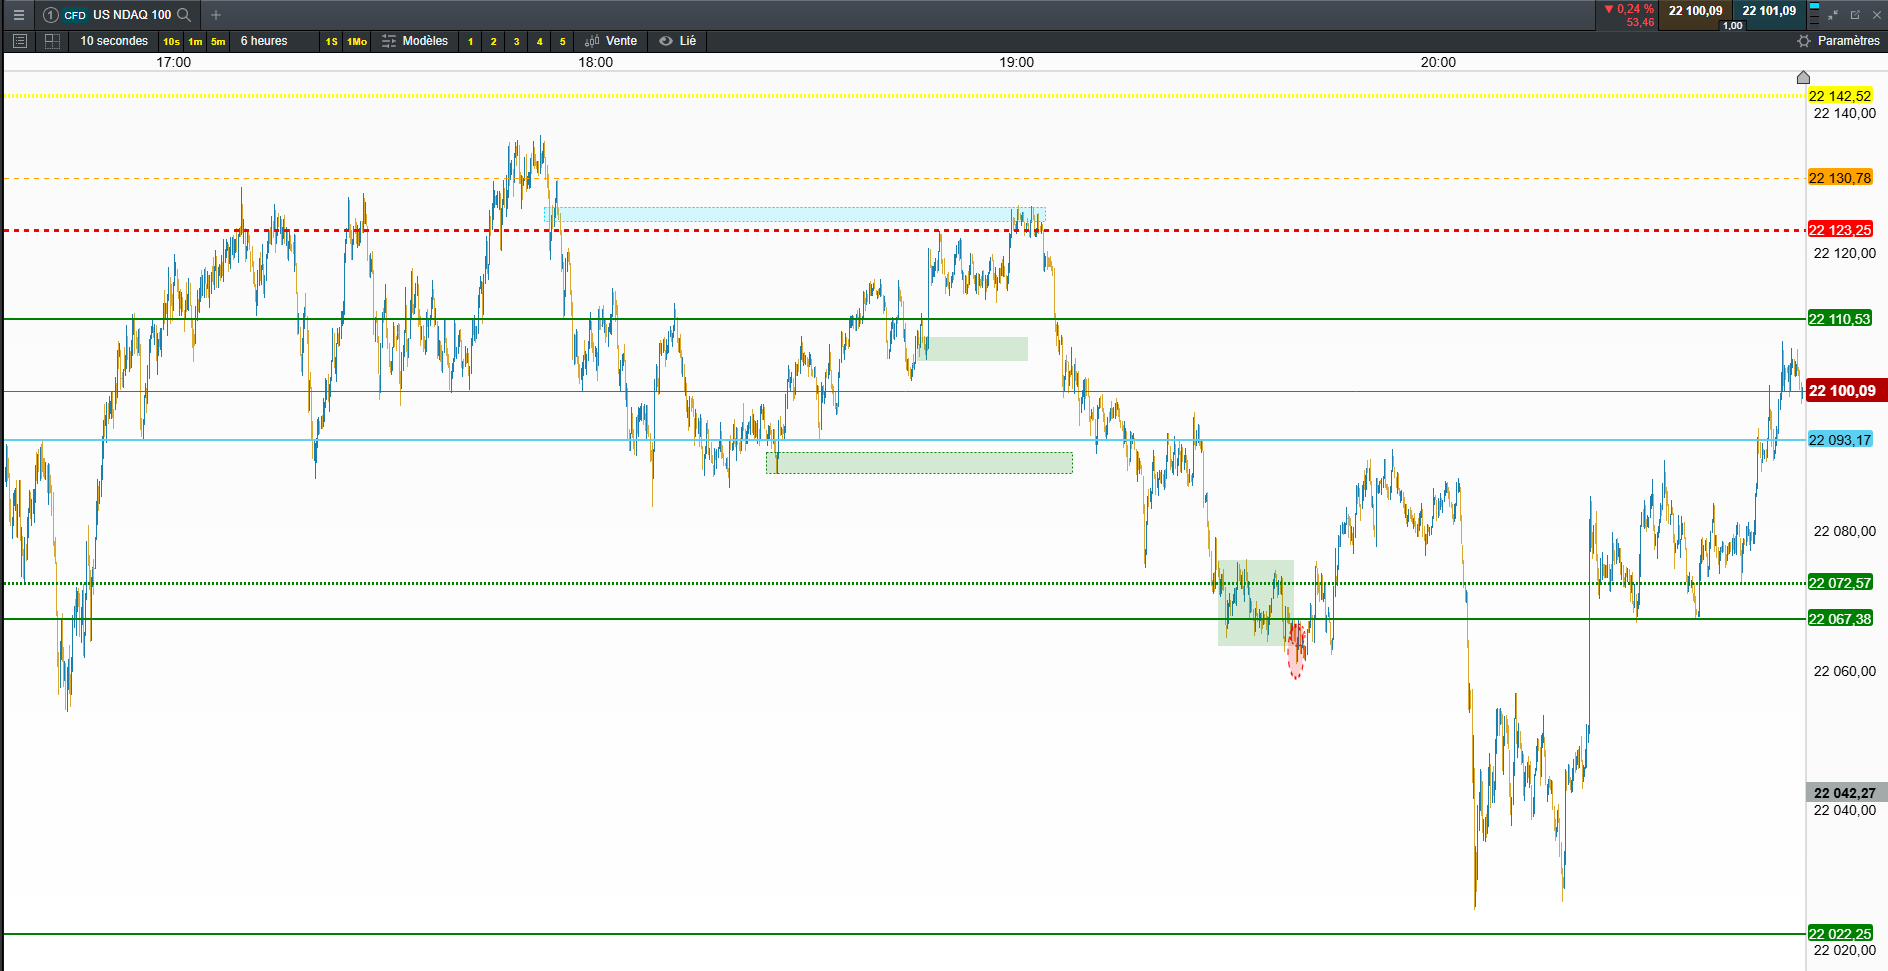Load template number 1

coord(470,42)
